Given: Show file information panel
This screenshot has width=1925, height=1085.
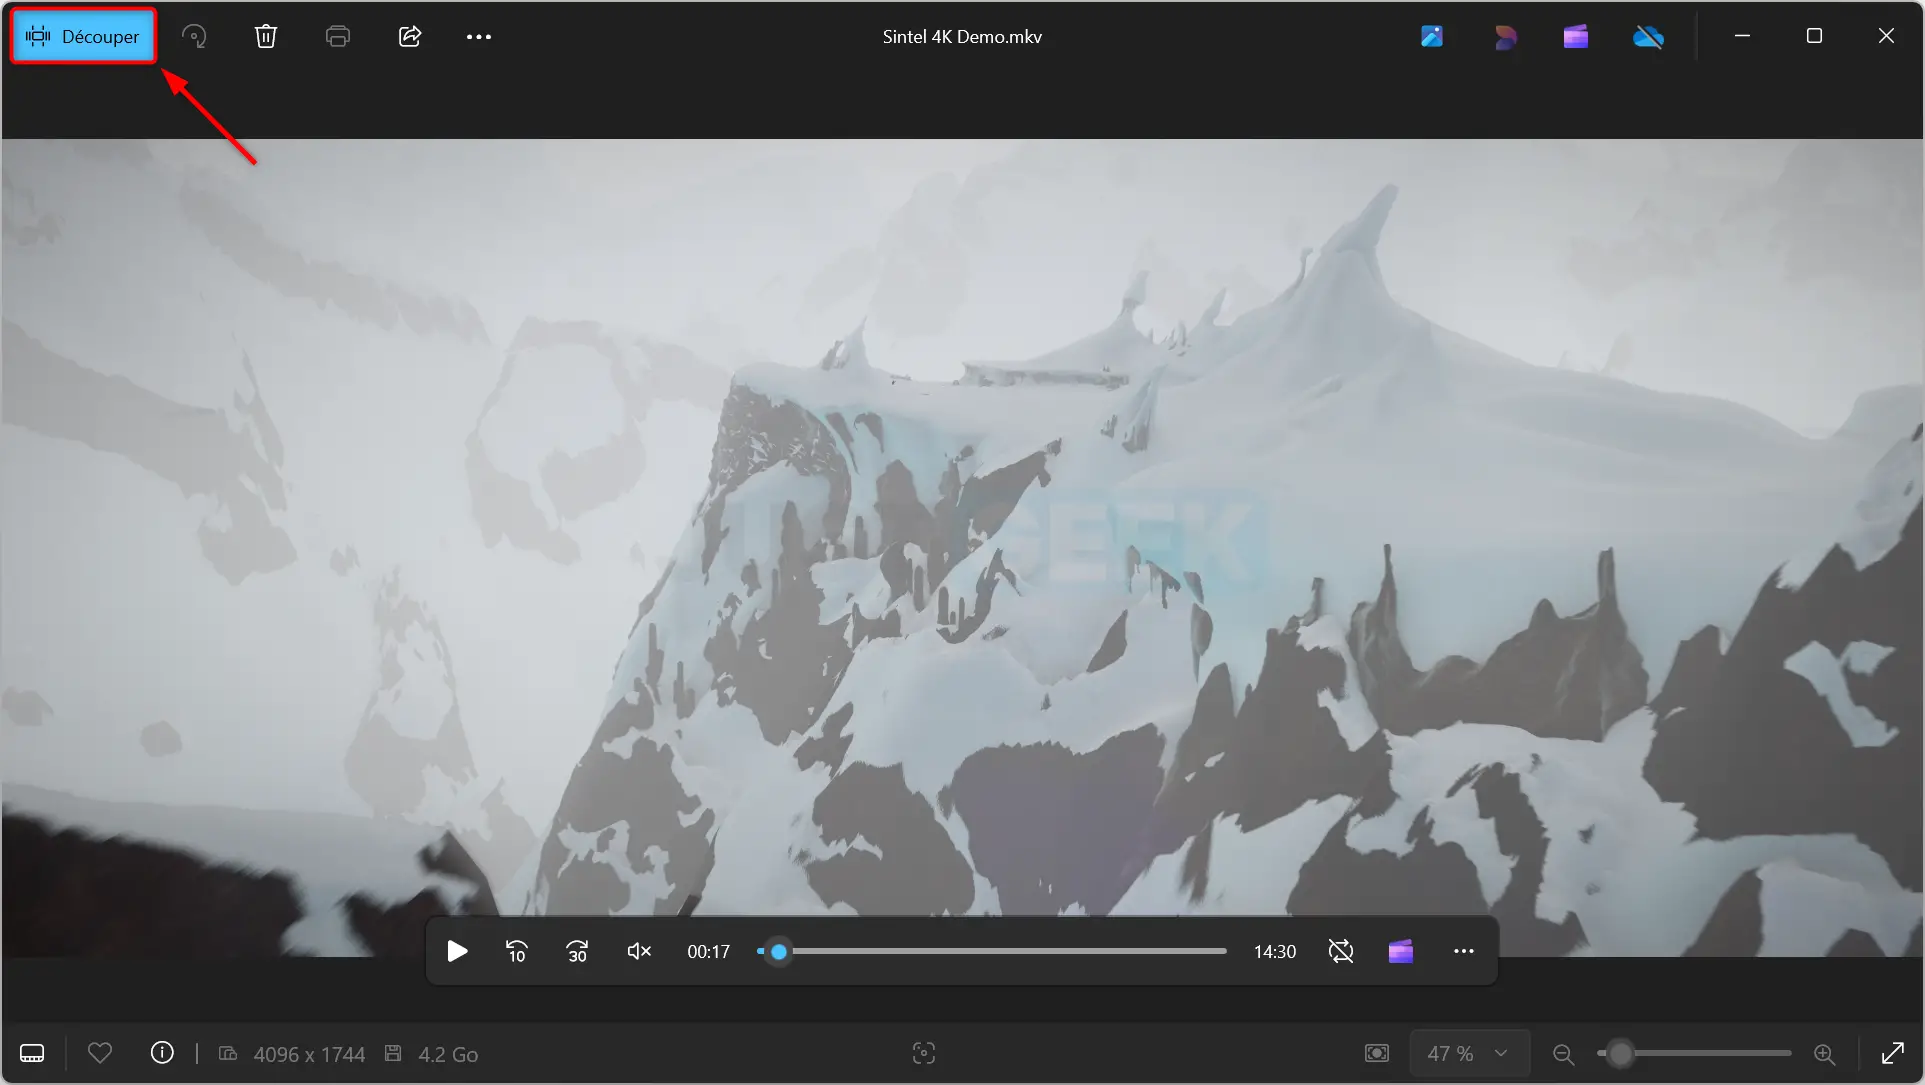Looking at the screenshot, I should click(162, 1053).
